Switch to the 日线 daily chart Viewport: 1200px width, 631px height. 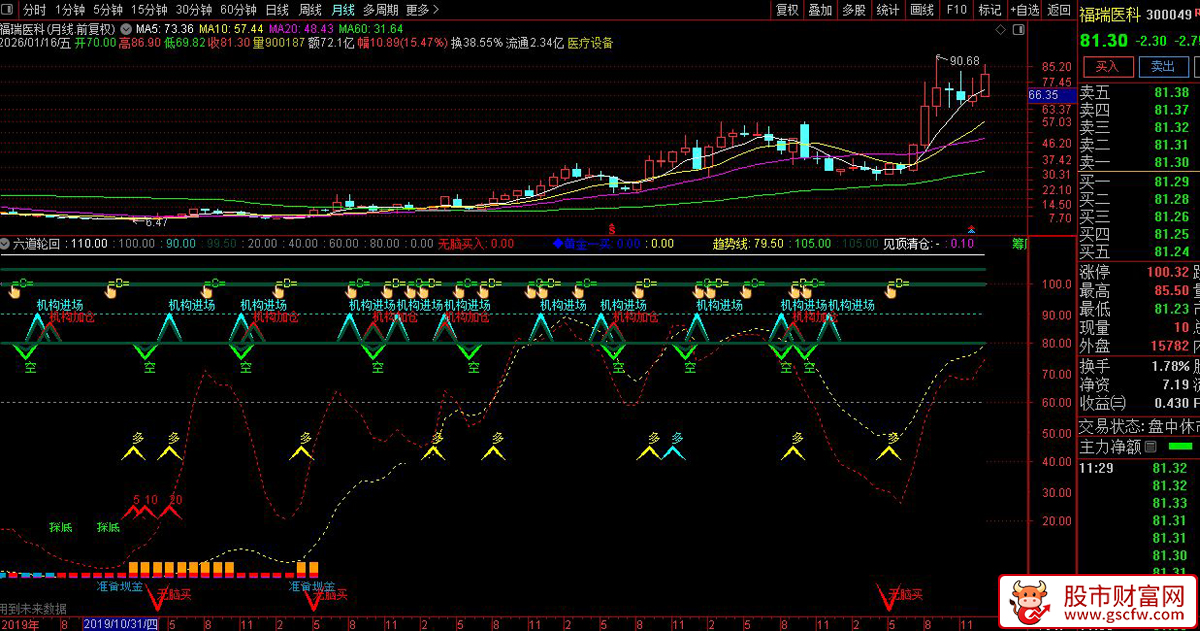277,10
